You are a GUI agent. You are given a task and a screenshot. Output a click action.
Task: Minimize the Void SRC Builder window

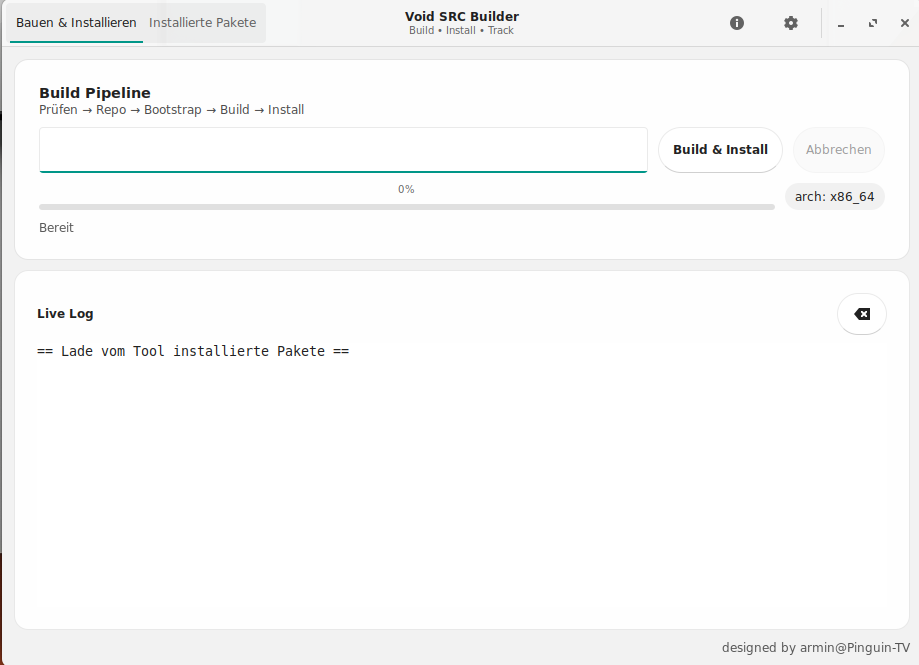click(x=841, y=24)
